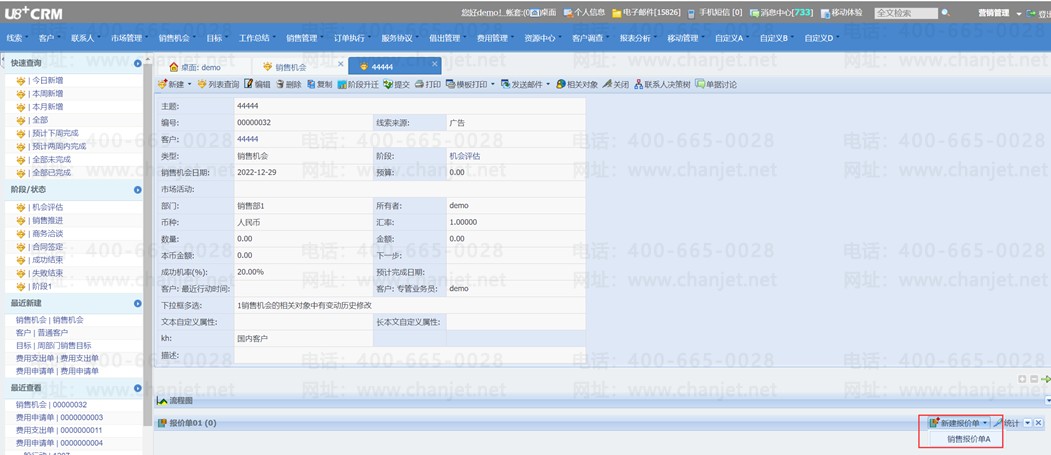Click the 新建 (New) toolbar button
The width and height of the screenshot is (1051, 455).
[170, 84]
